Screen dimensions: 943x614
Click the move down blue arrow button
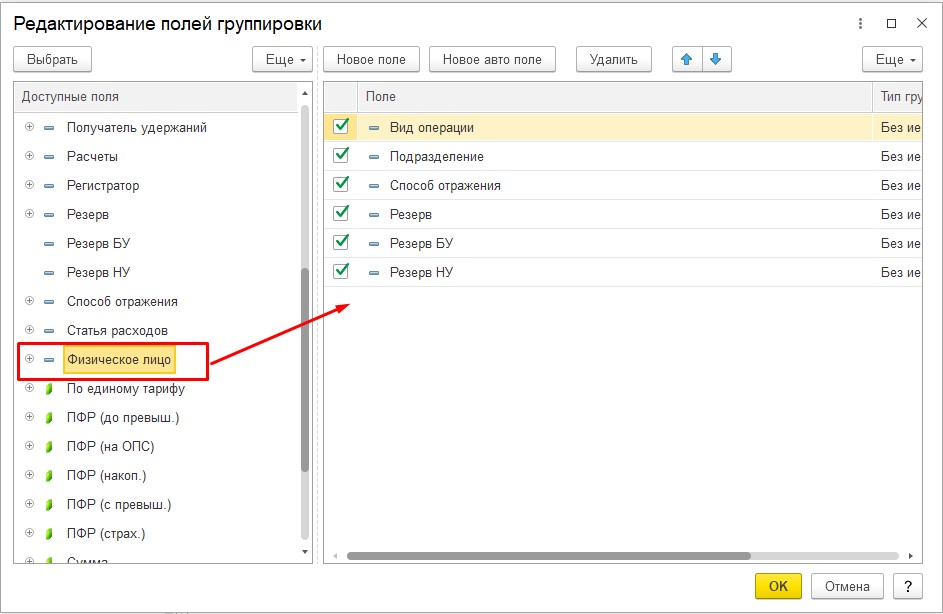point(716,60)
